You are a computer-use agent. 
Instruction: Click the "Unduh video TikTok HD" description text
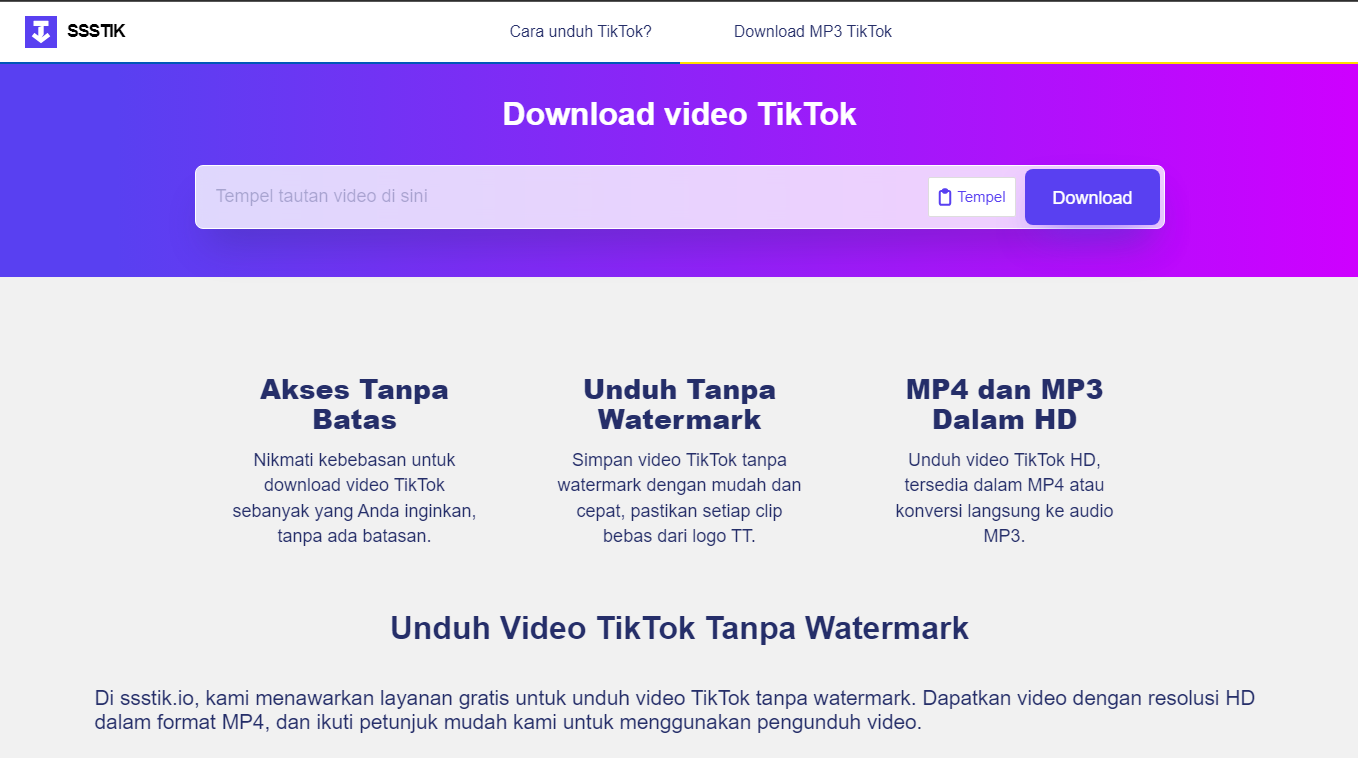(x=1004, y=498)
